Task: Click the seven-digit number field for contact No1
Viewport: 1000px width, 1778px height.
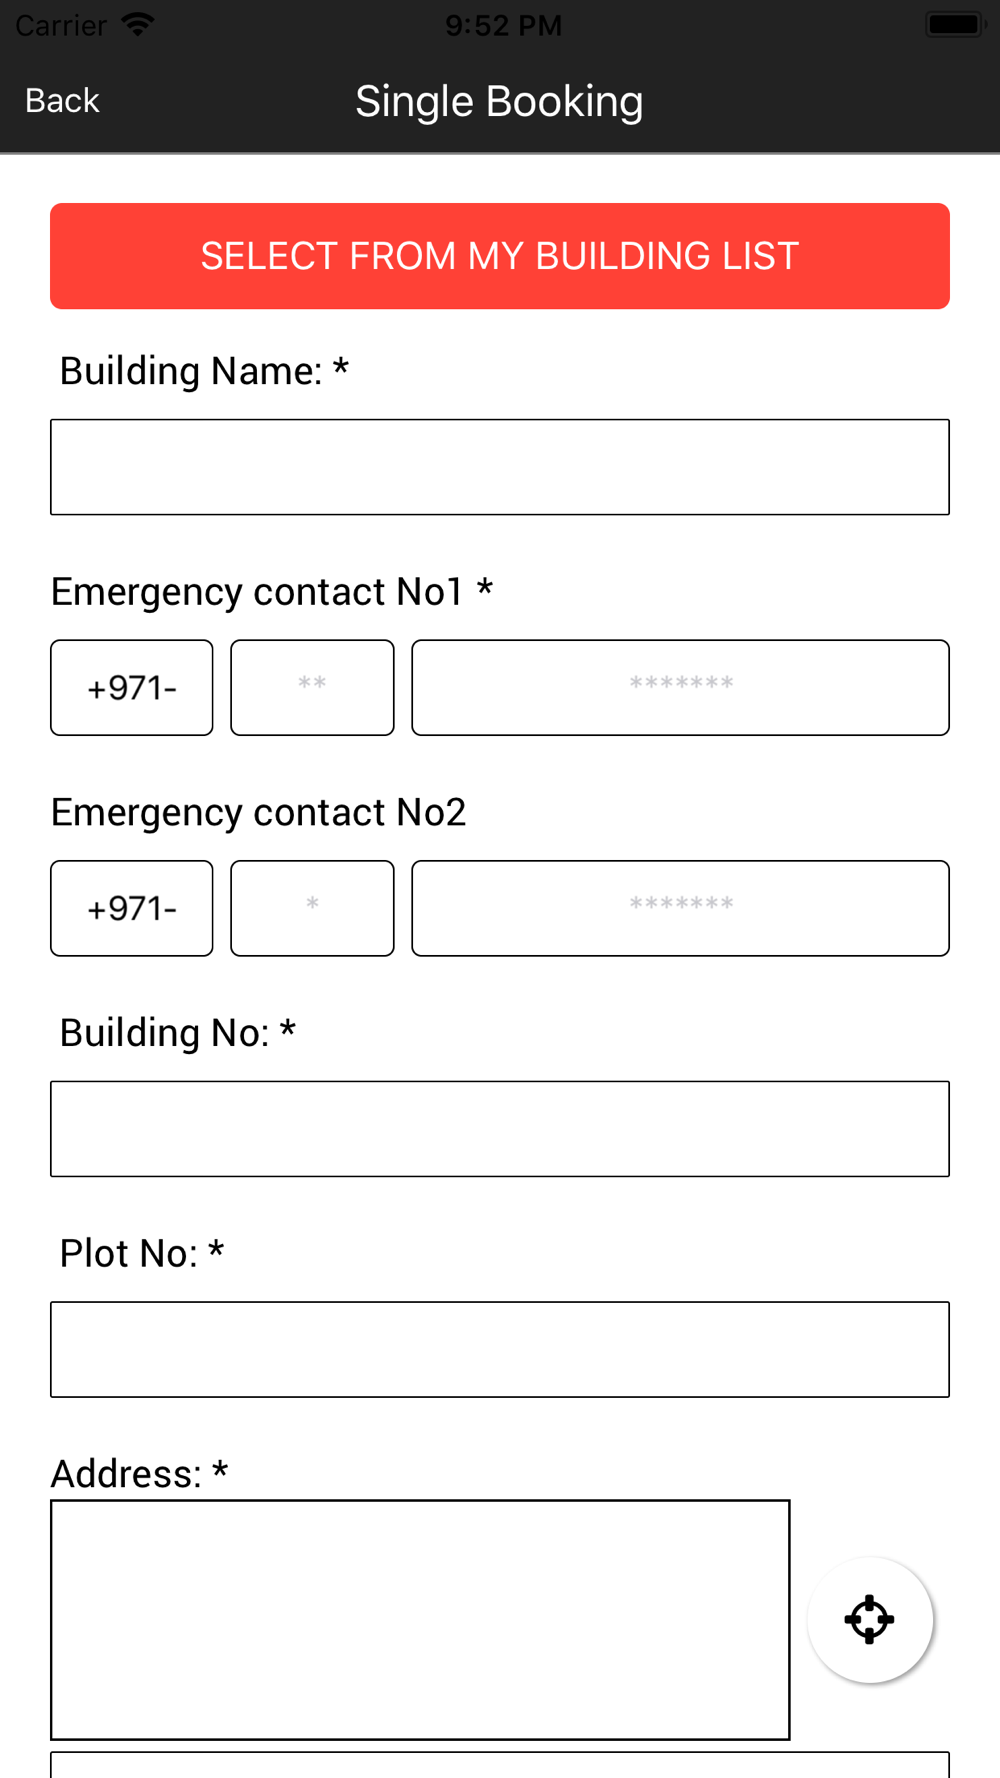Action: [680, 688]
